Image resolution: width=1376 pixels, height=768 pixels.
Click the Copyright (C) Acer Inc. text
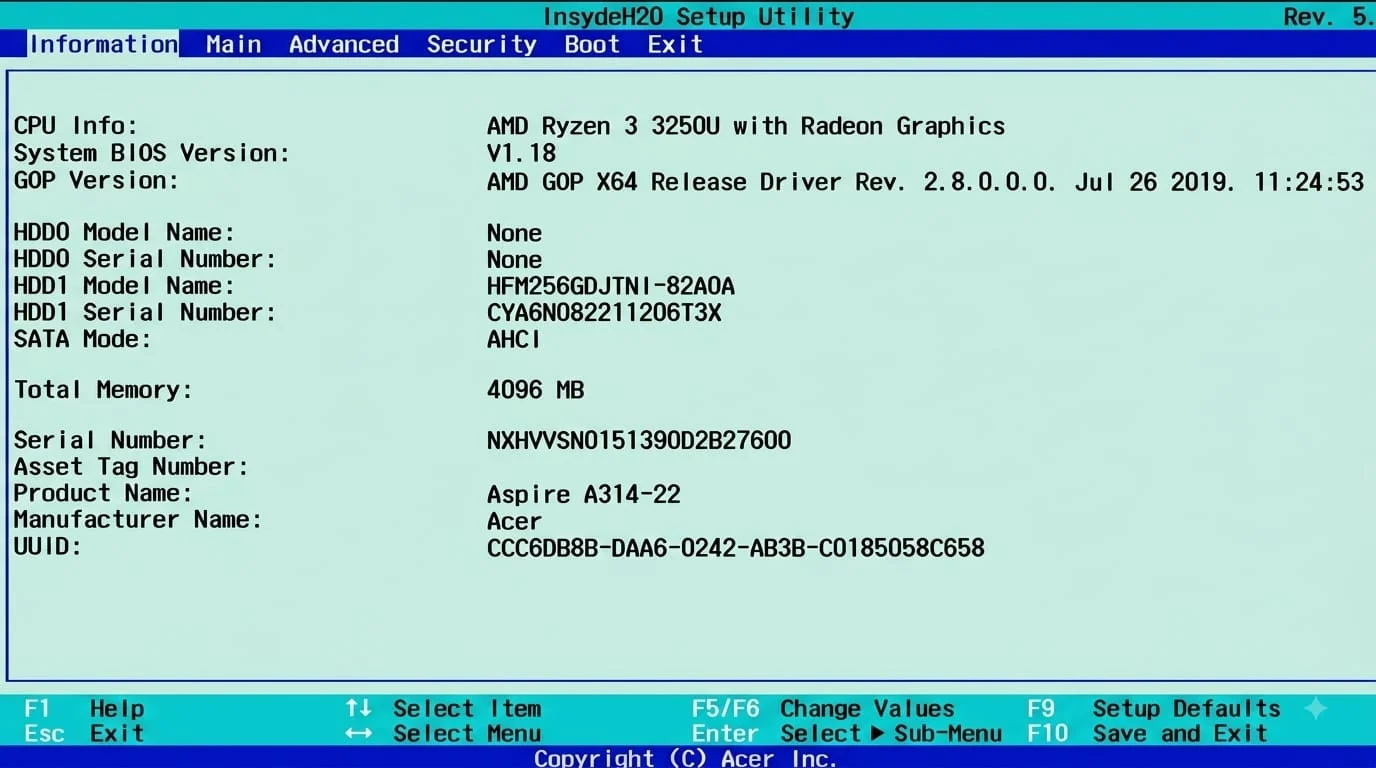tap(686, 758)
